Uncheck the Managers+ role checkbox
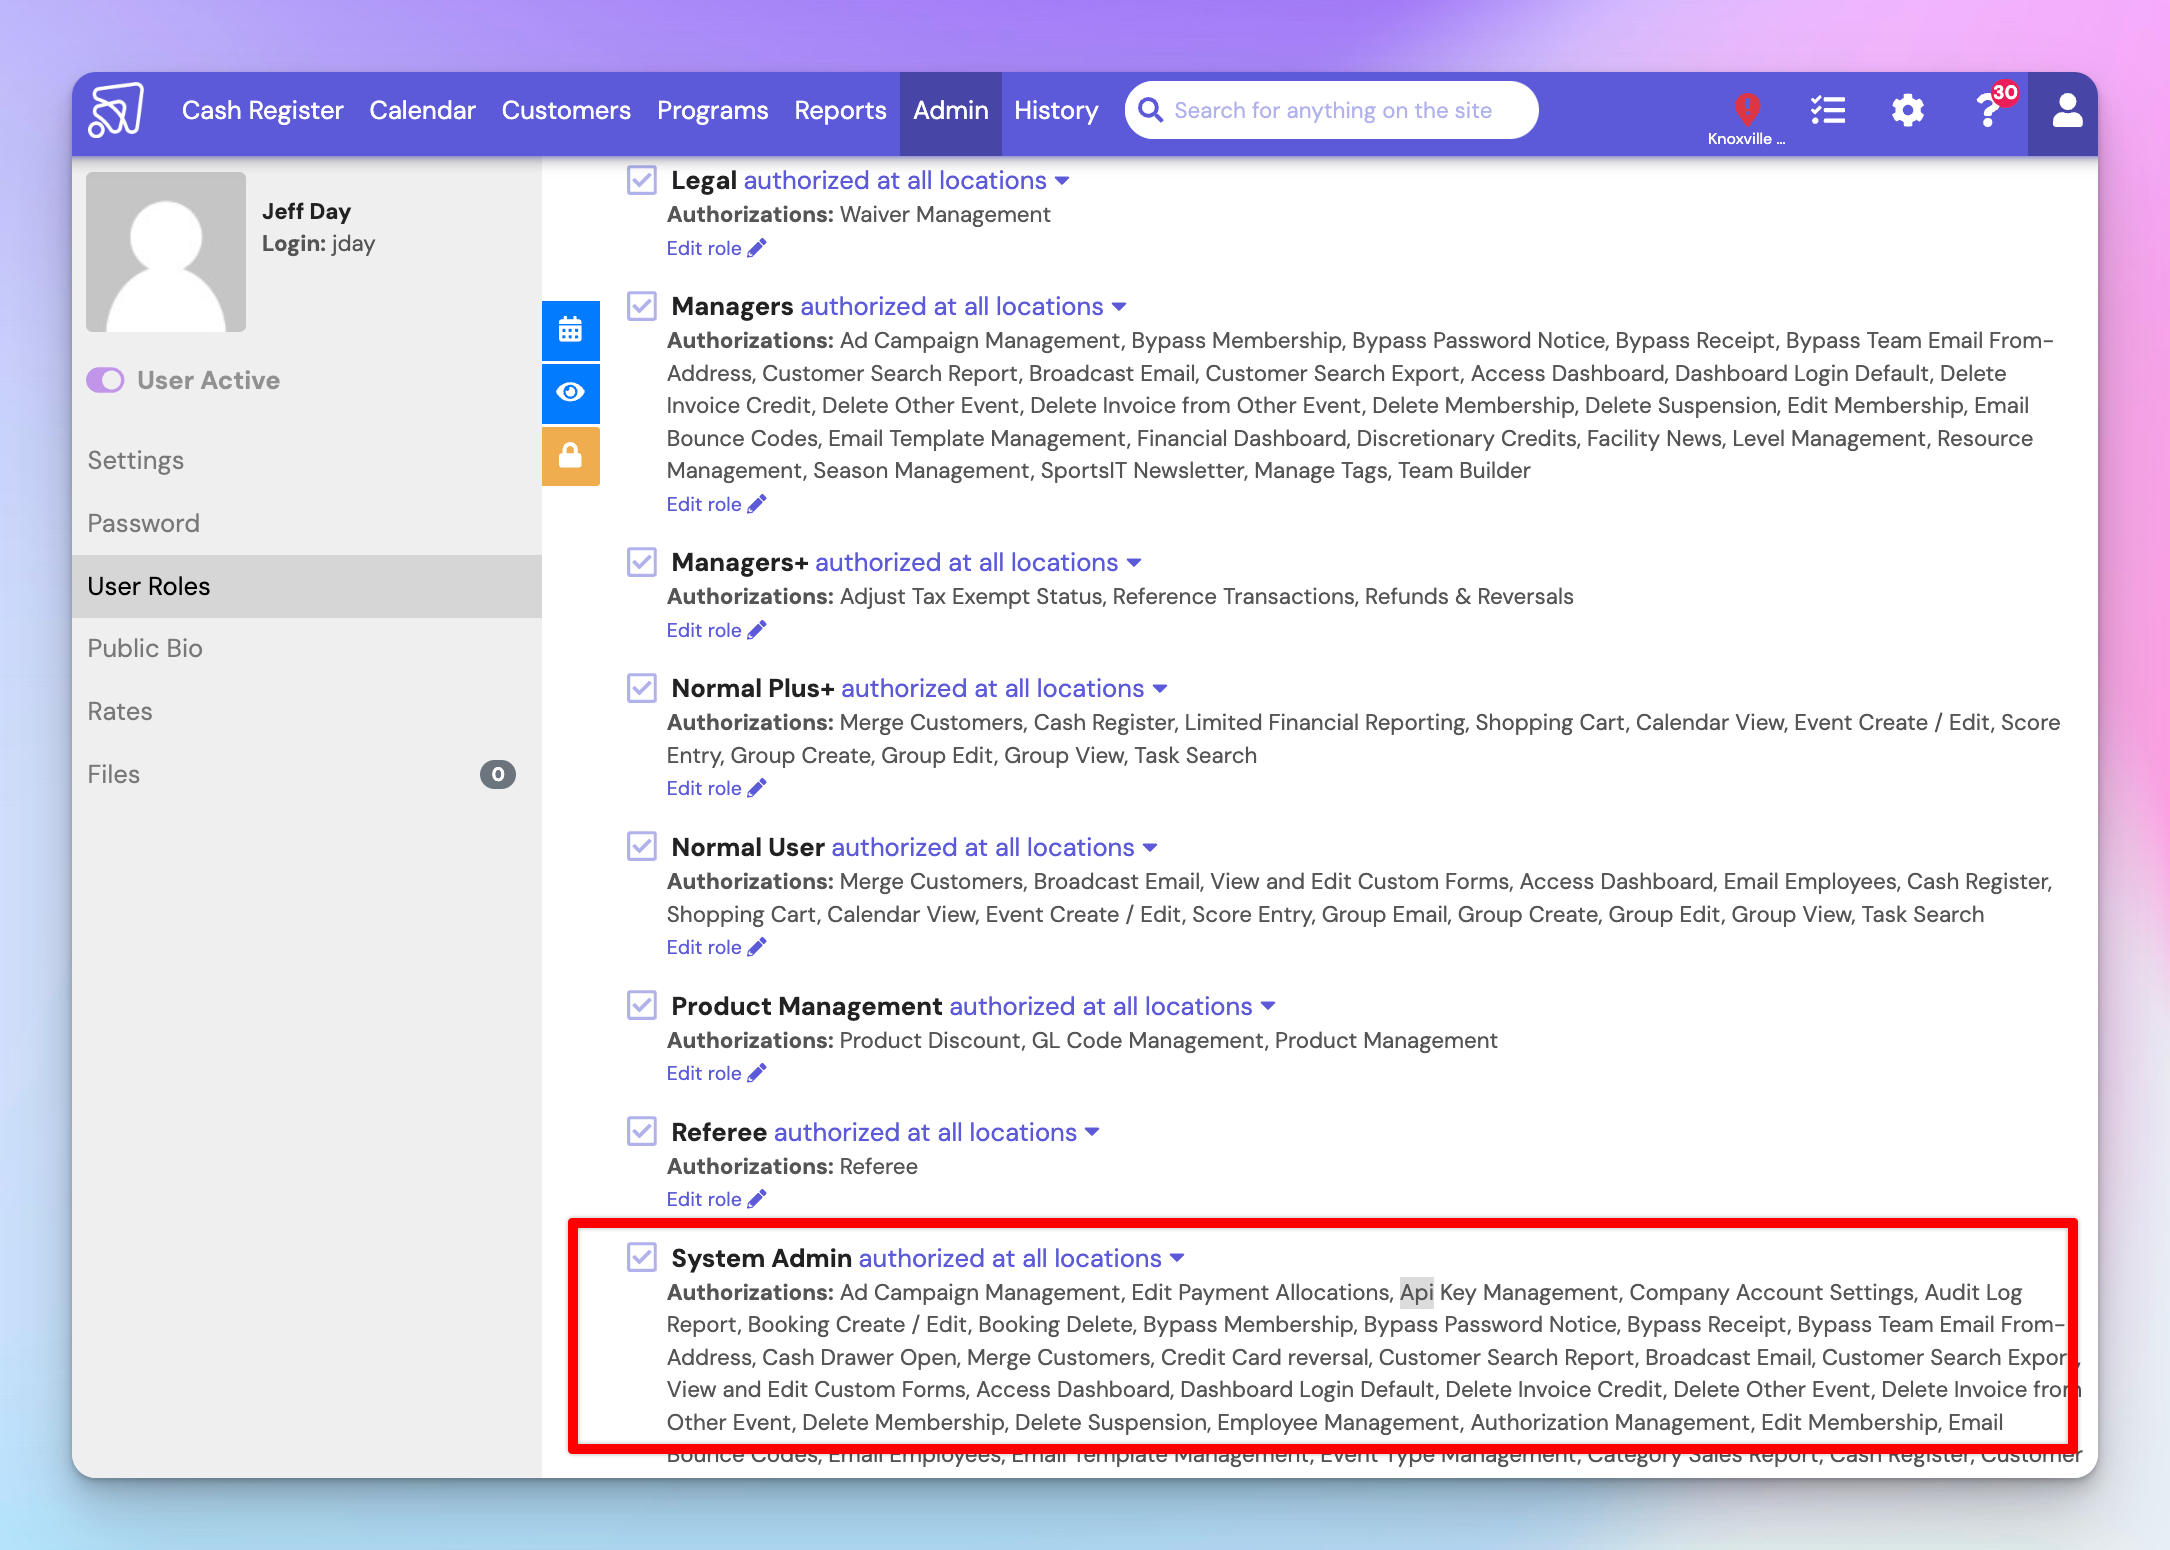This screenshot has height=1550, width=2170. 642,562
